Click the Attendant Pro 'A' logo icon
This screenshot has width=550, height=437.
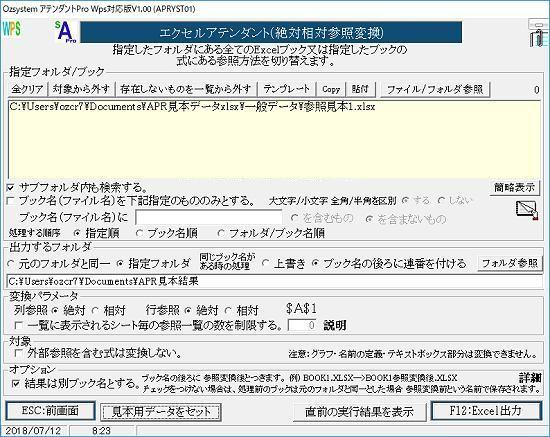[x=66, y=32]
